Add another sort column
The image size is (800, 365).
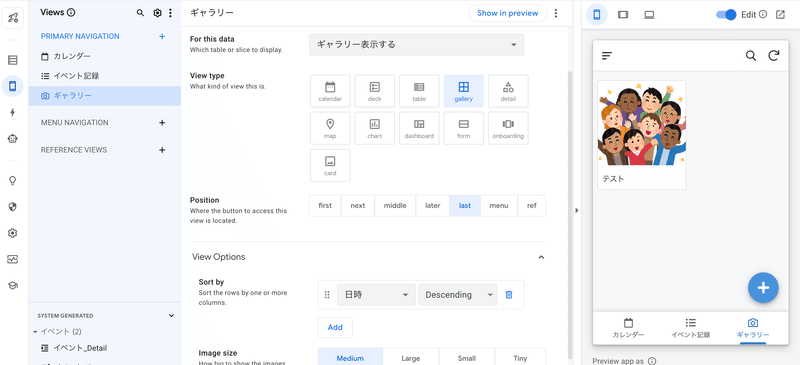(x=335, y=327)
